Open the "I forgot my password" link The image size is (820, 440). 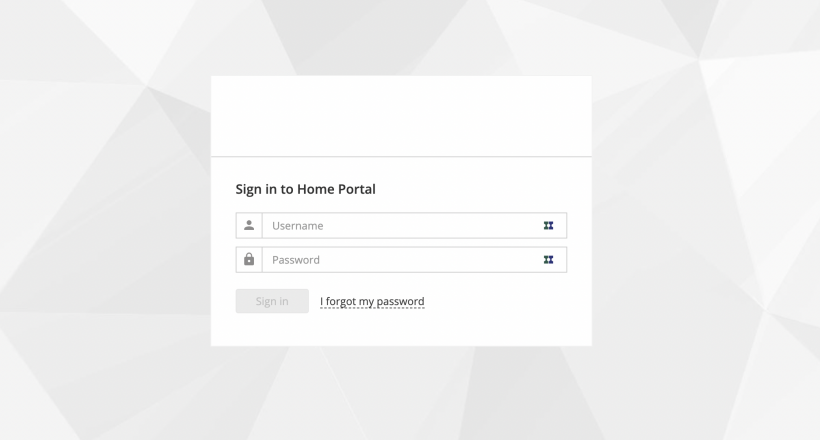[x=372, y=301]
